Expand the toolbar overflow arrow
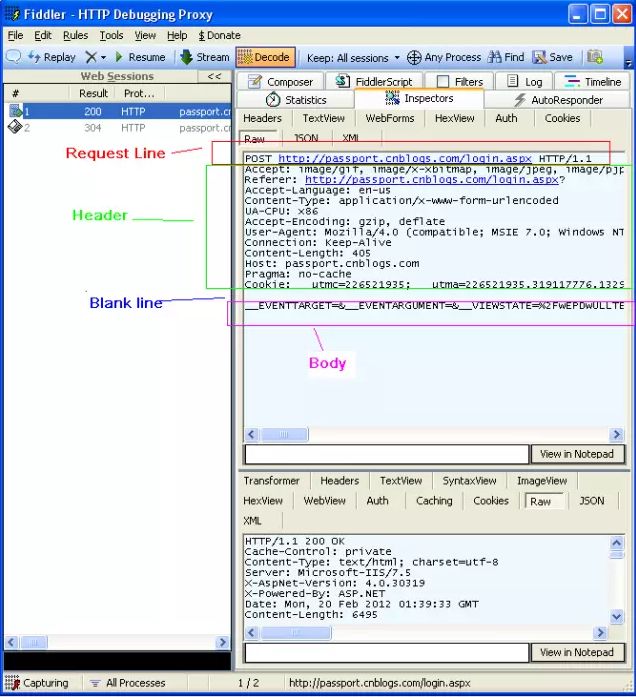Image resolution: width=636 pixels, height=697 pixels. (628, 63)
